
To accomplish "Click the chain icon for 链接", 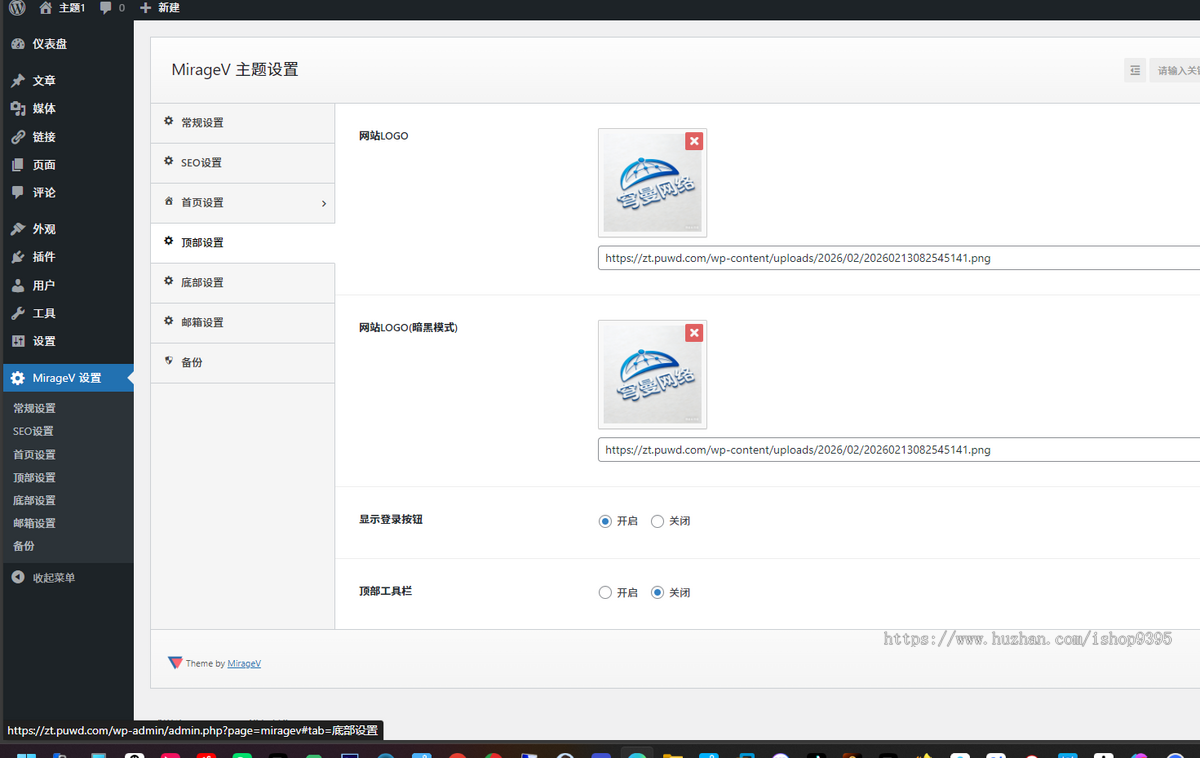I will pos(18,137).
